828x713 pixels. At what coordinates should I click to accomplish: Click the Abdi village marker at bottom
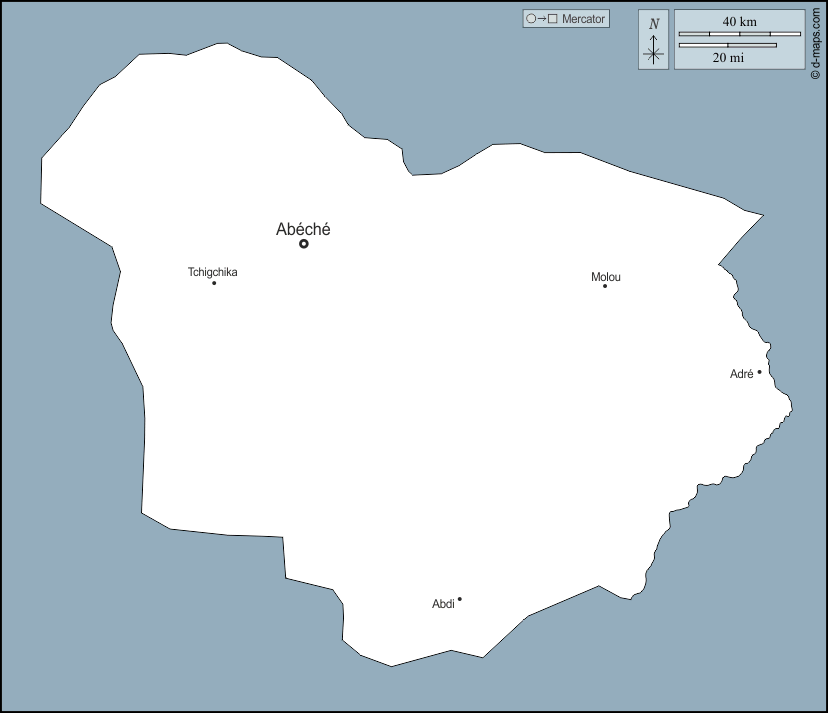pyautogui.click(x=458, y=597)
